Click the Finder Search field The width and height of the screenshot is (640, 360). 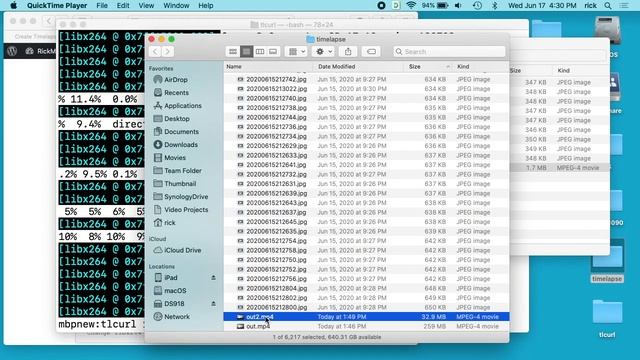pos(449,51)
